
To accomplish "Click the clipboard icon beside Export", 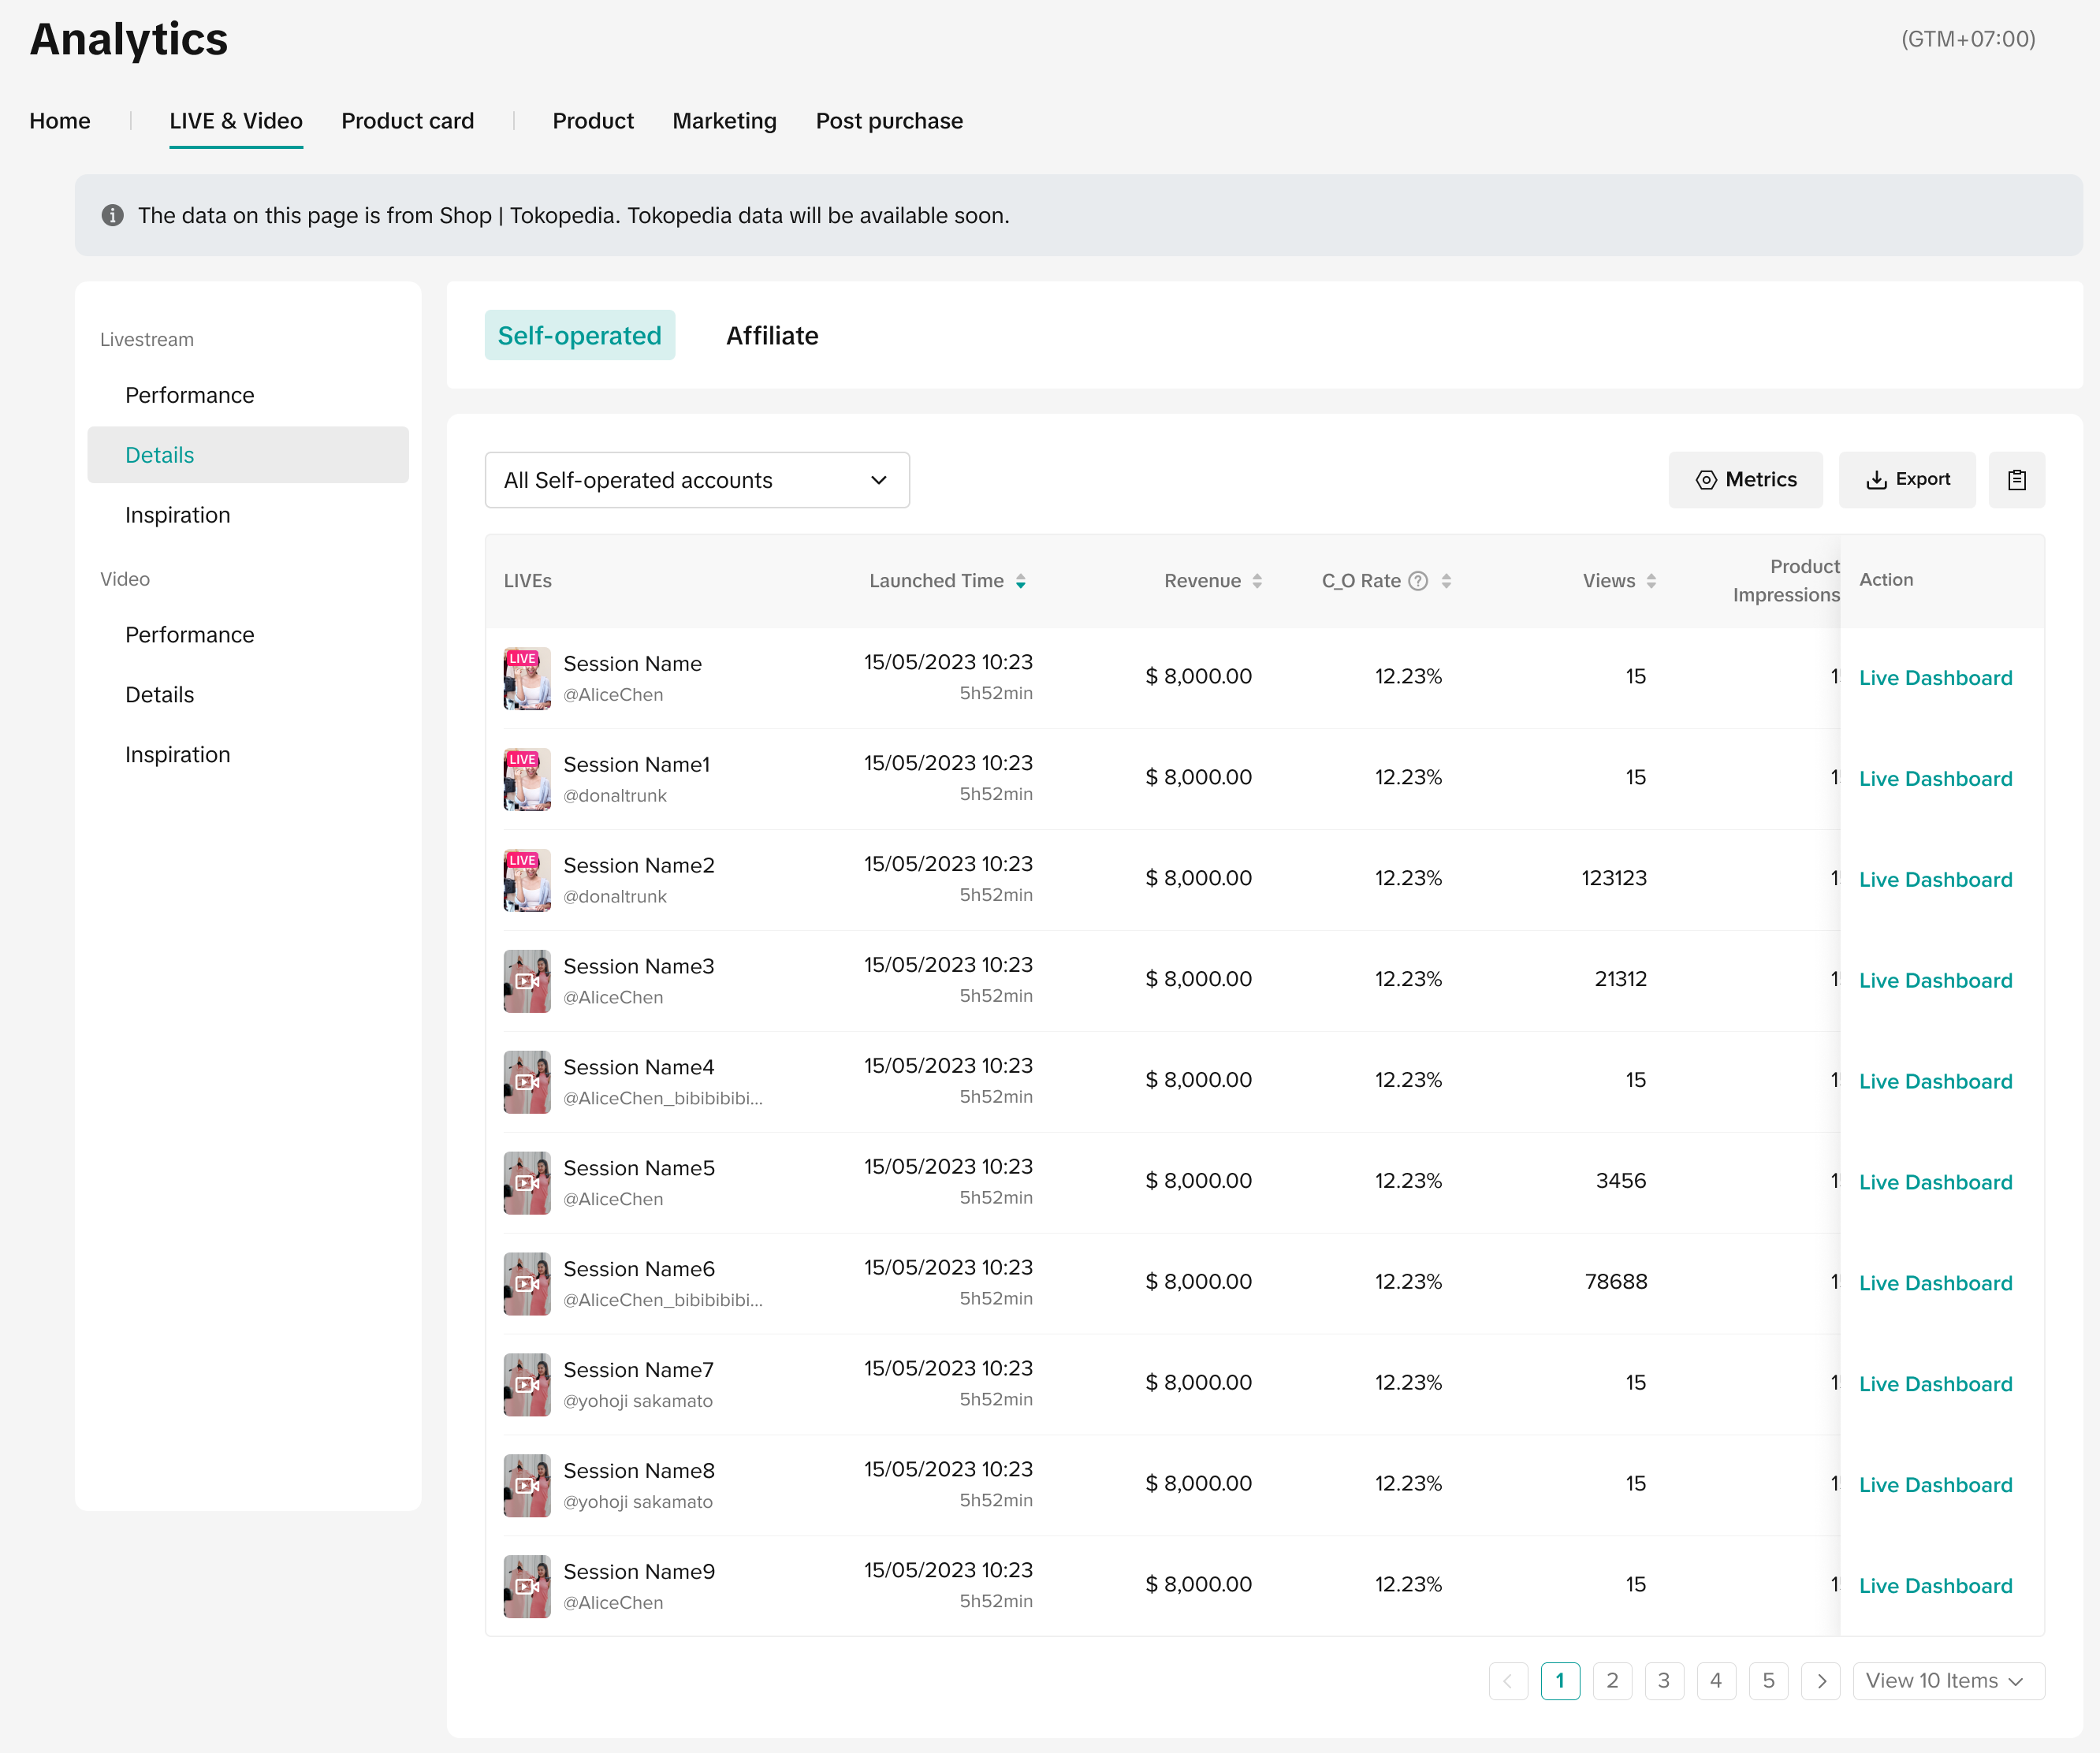I will [x=2016, y=480].
